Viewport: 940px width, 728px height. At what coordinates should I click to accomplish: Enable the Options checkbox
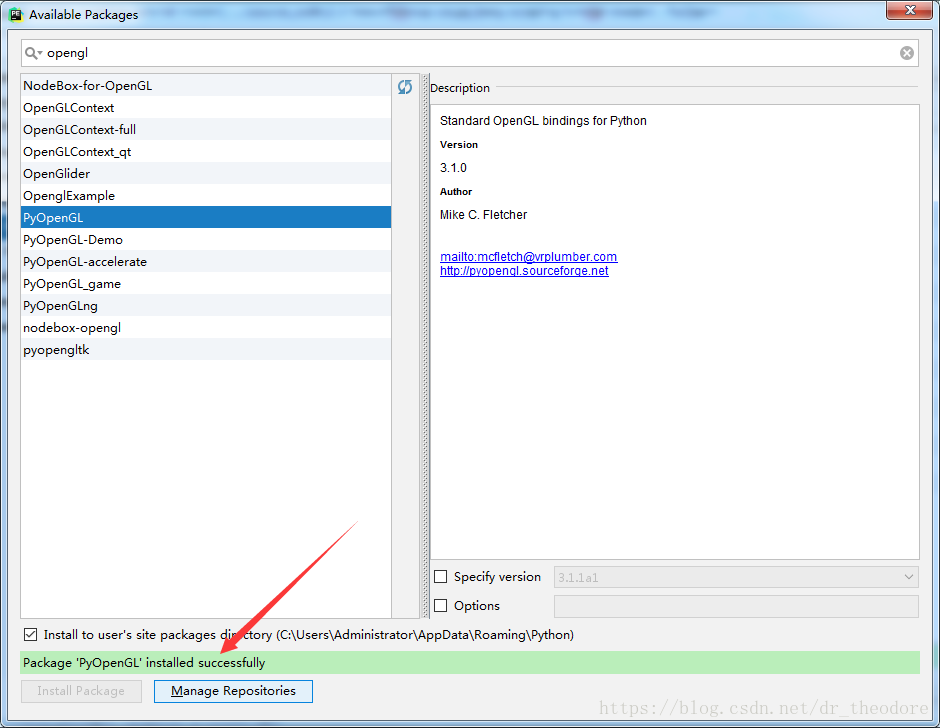(441, 605)
